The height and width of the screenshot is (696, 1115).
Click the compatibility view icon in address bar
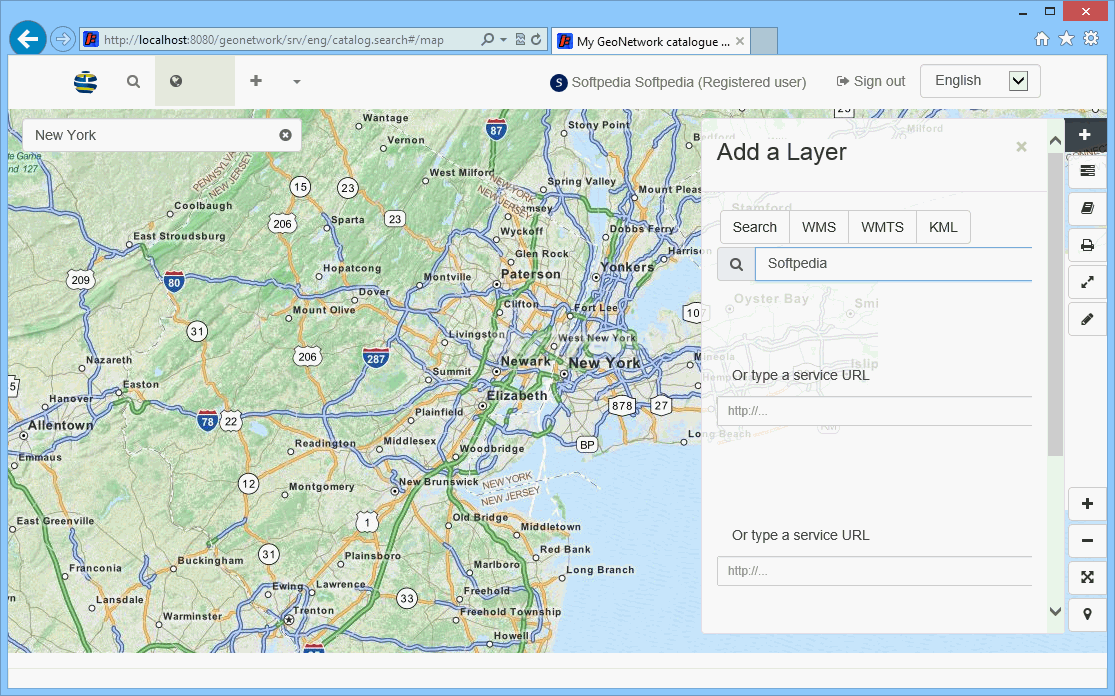click(521, 40)
